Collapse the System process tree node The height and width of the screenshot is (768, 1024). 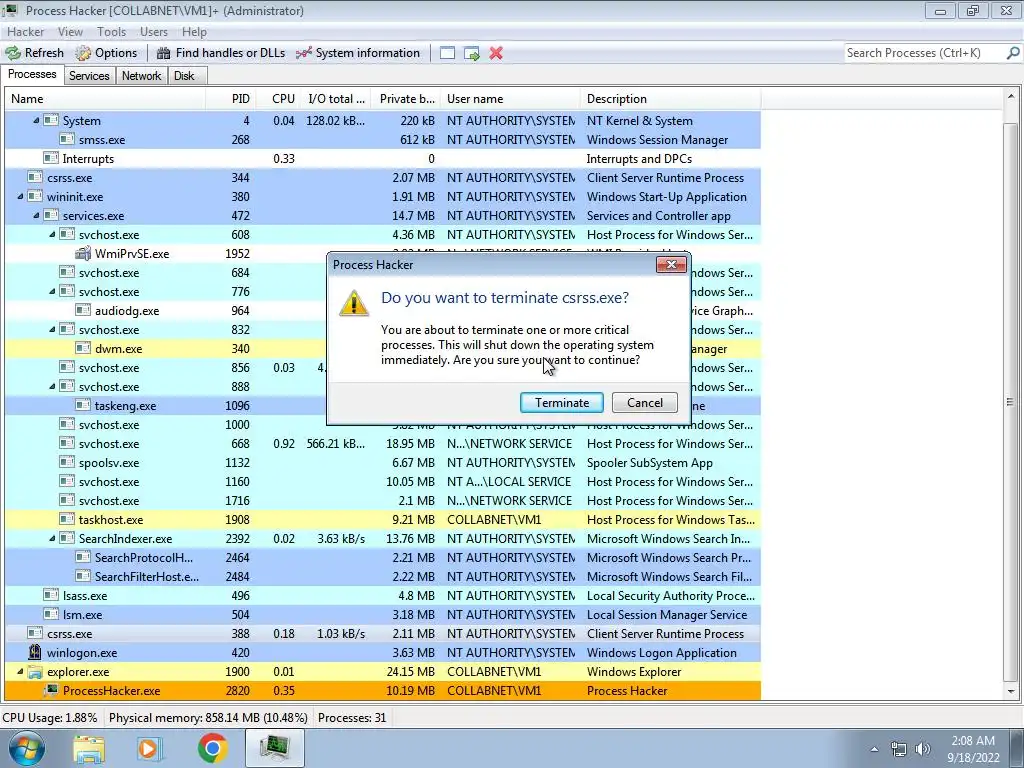[36, 121]
